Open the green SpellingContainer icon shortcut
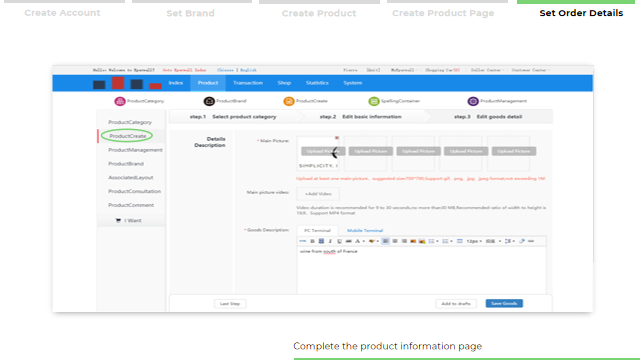The image size is (640, 360). click(x=373, y=101)
